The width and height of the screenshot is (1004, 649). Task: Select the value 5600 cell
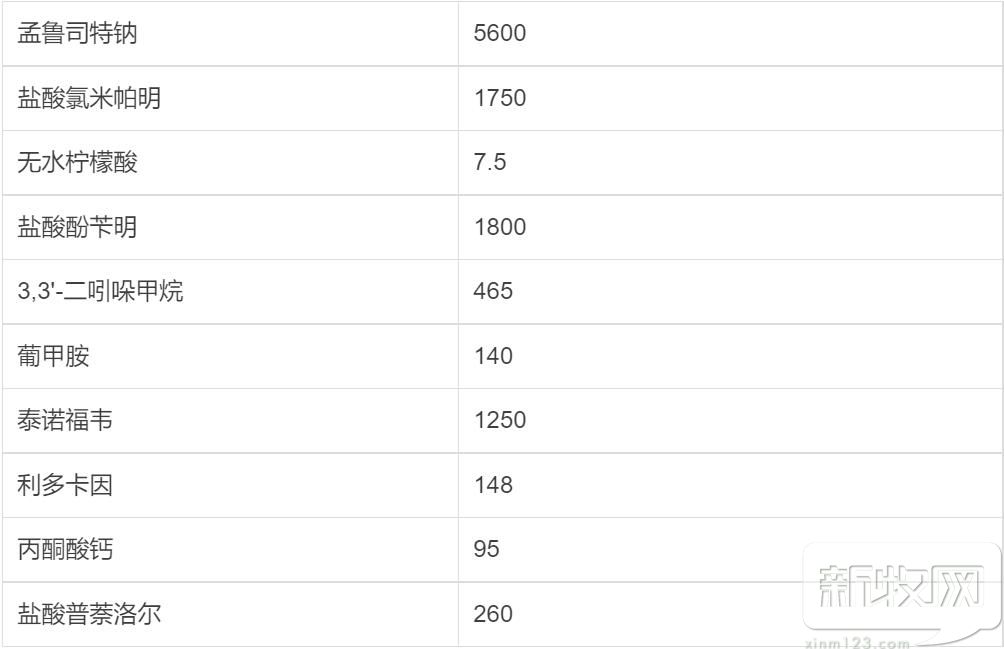click(730, 33)
